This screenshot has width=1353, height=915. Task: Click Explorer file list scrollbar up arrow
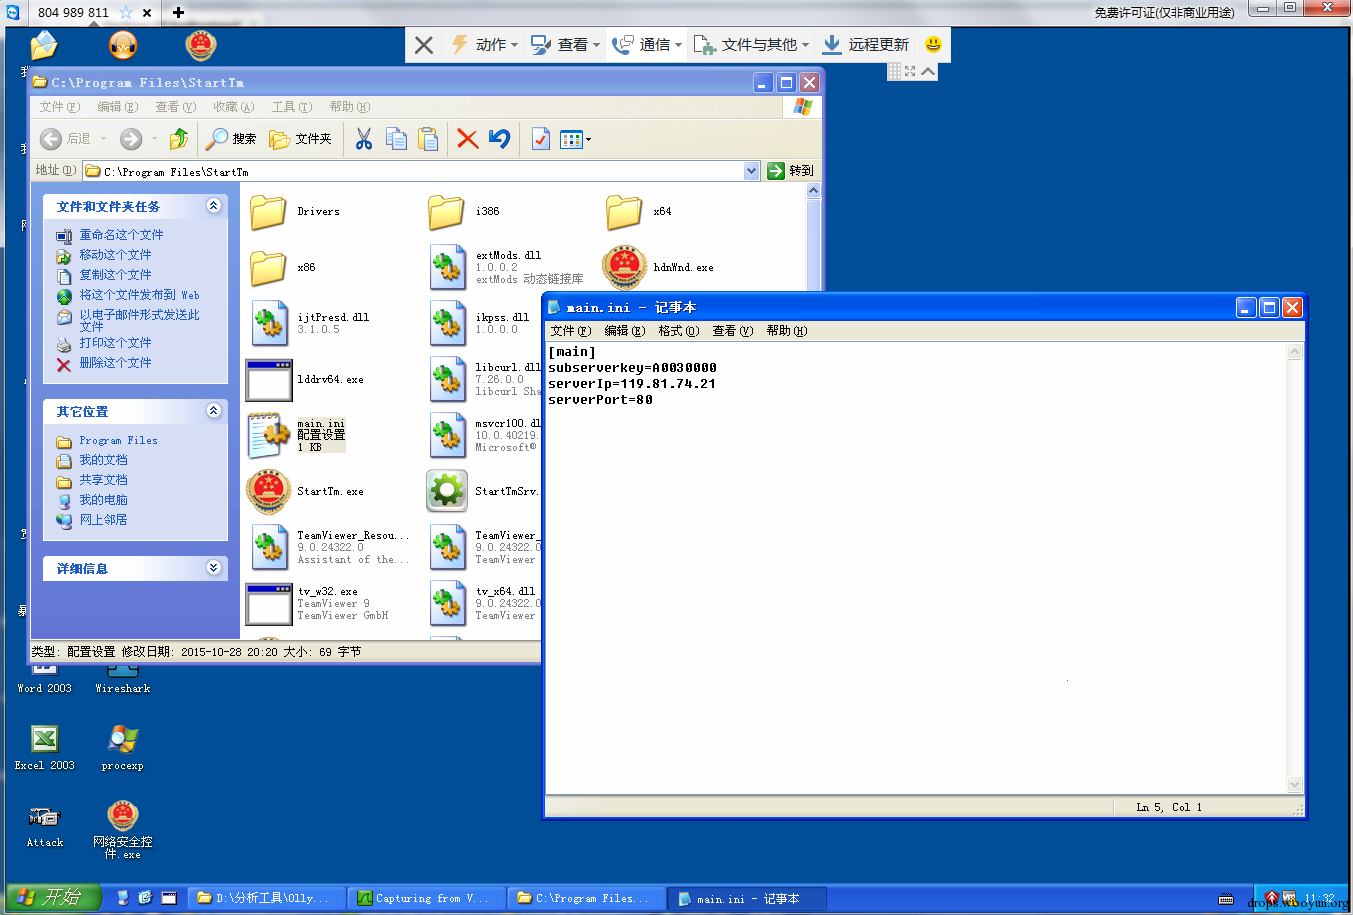[x=813, y=191]
